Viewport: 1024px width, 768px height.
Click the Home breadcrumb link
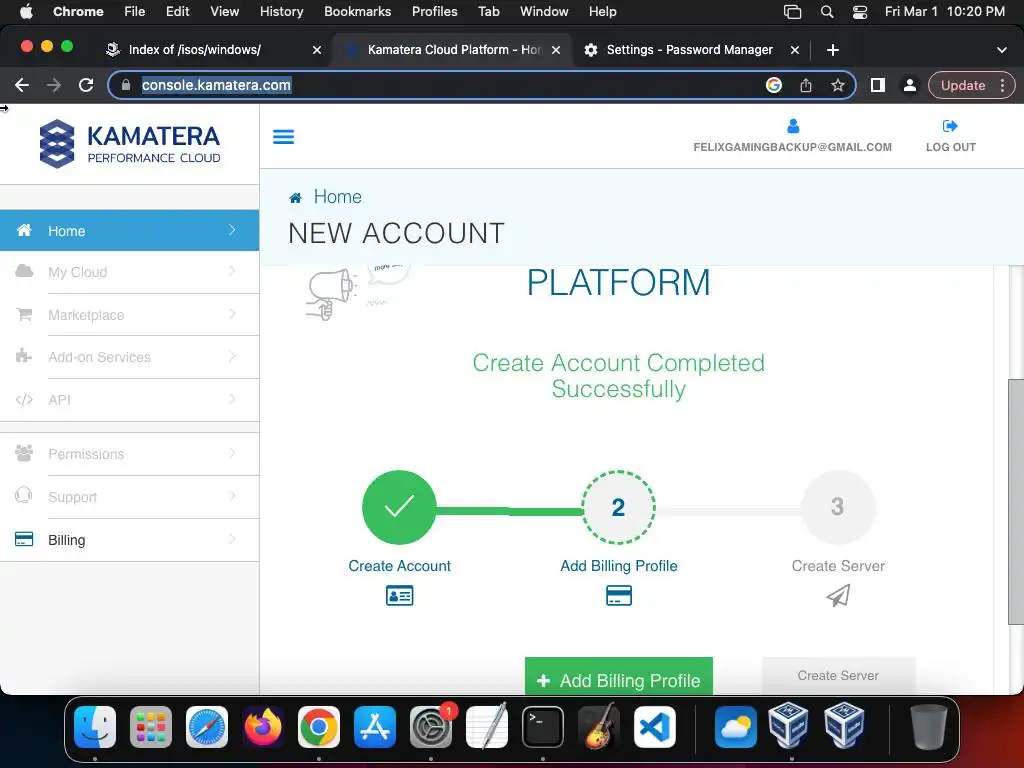coord(337,197)
